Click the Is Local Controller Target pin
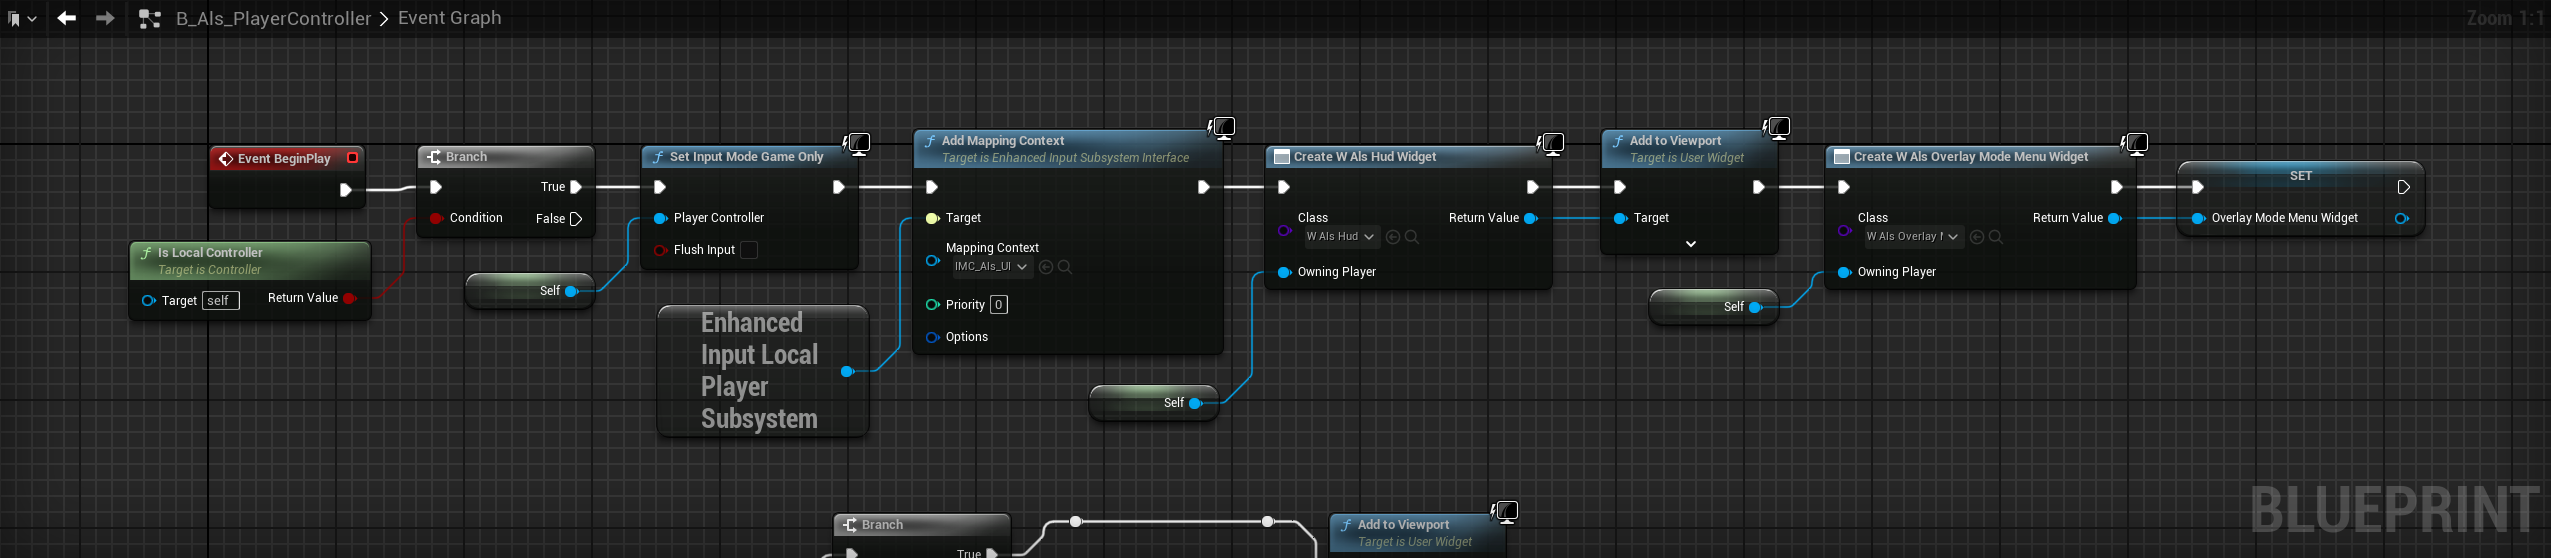This screenshot has height=558, width=2551. pos(148,300)
